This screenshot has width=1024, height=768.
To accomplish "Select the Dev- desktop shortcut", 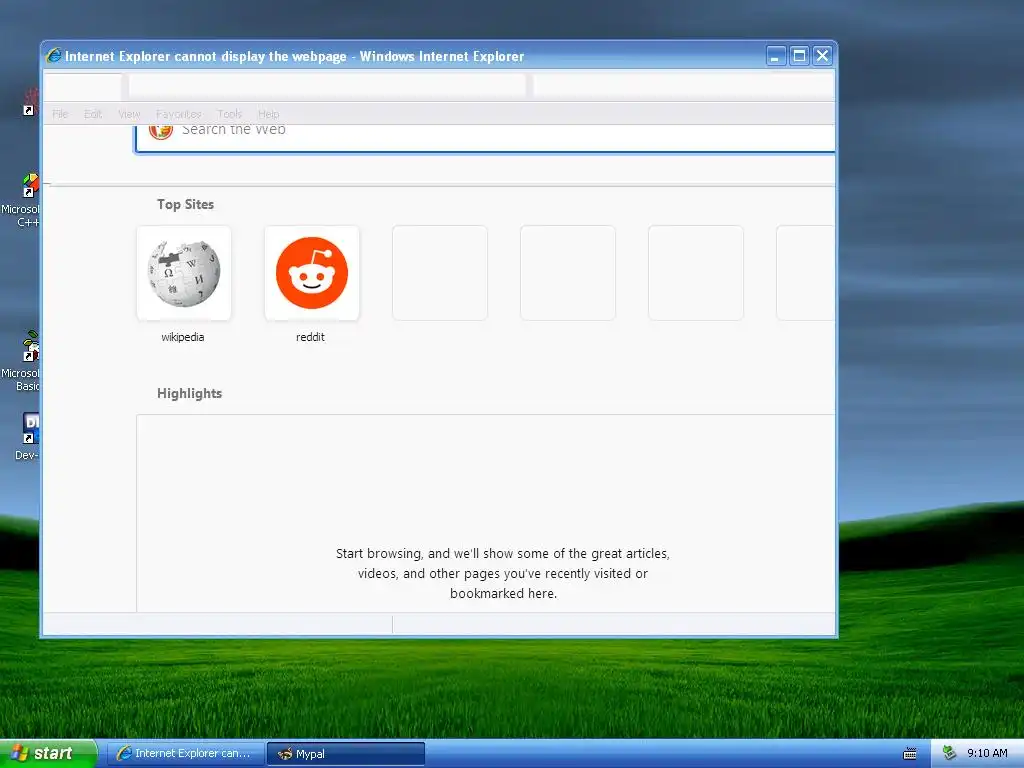I will [x=27, y=436].
